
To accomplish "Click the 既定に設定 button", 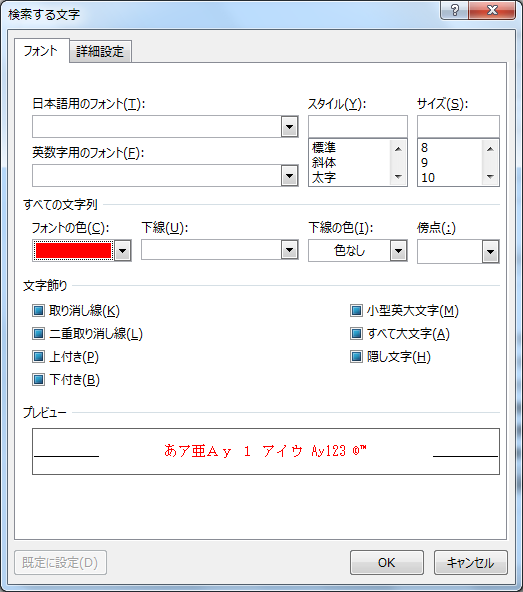I will (x=60, y=563).
